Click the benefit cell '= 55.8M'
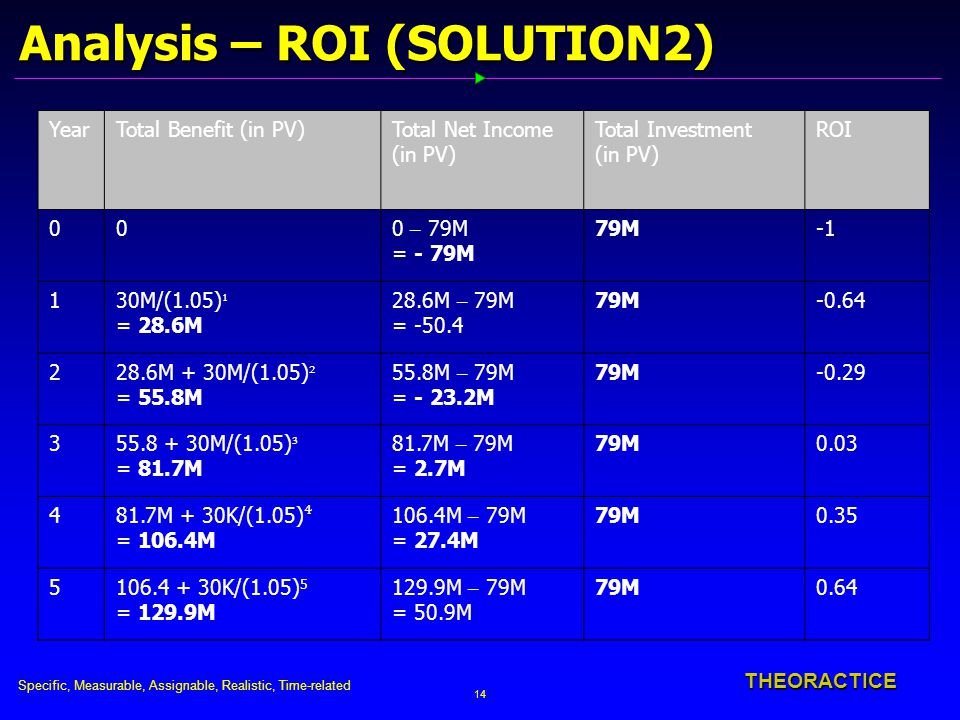This screenshot has height=720, width=960. click(x=242, y=389)
